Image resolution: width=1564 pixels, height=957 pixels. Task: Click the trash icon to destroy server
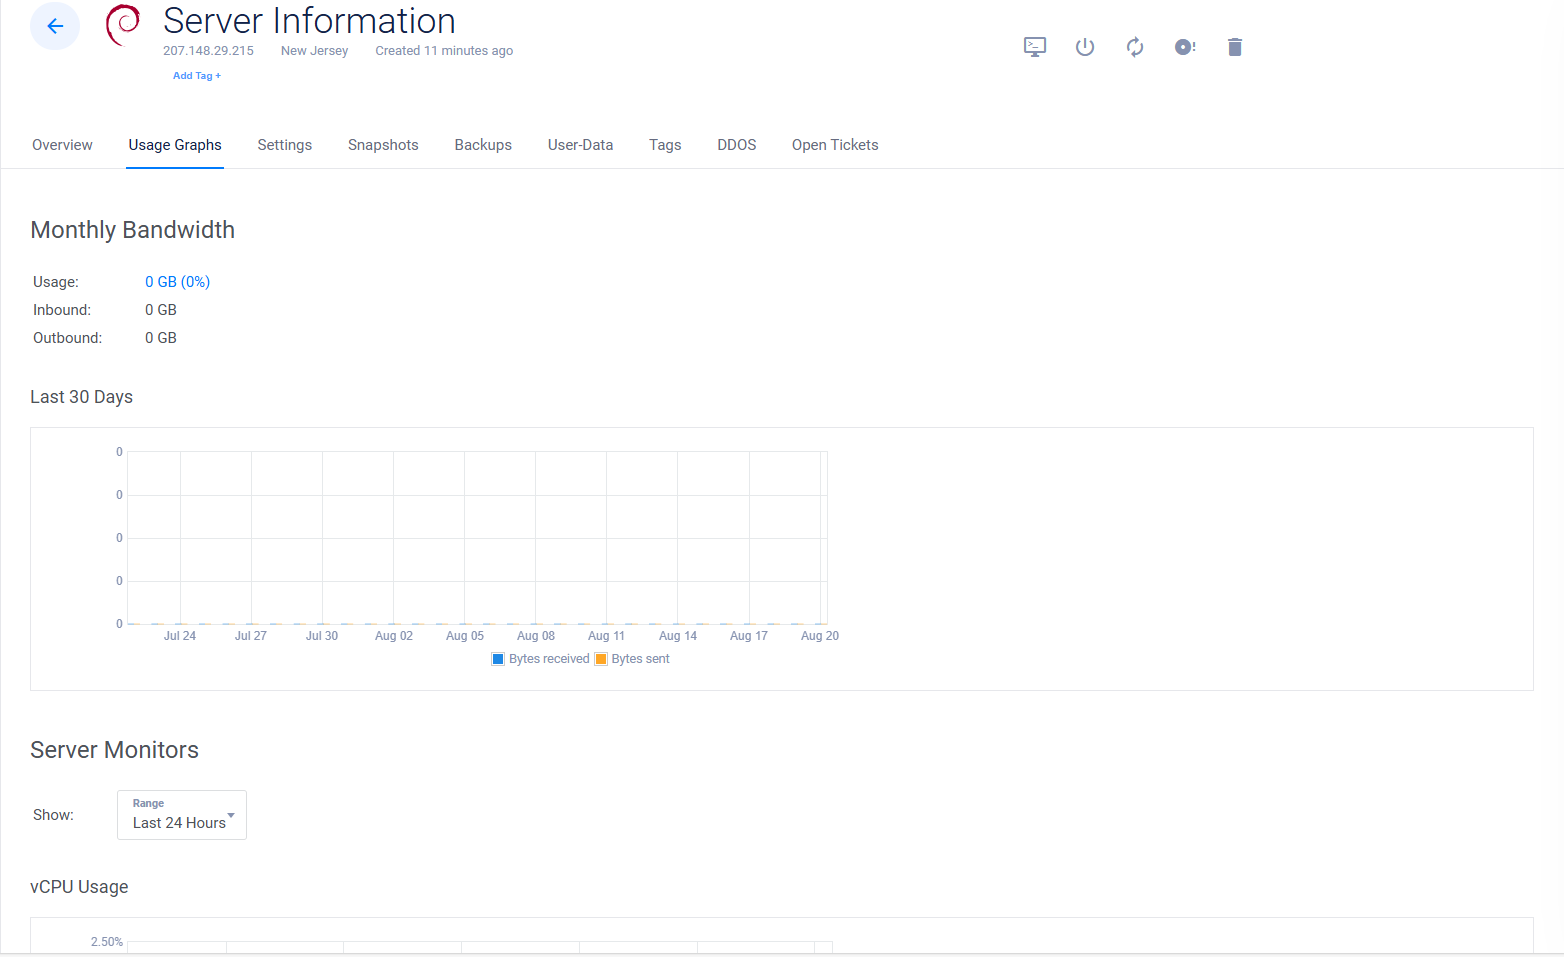(x=1235, y=47)
